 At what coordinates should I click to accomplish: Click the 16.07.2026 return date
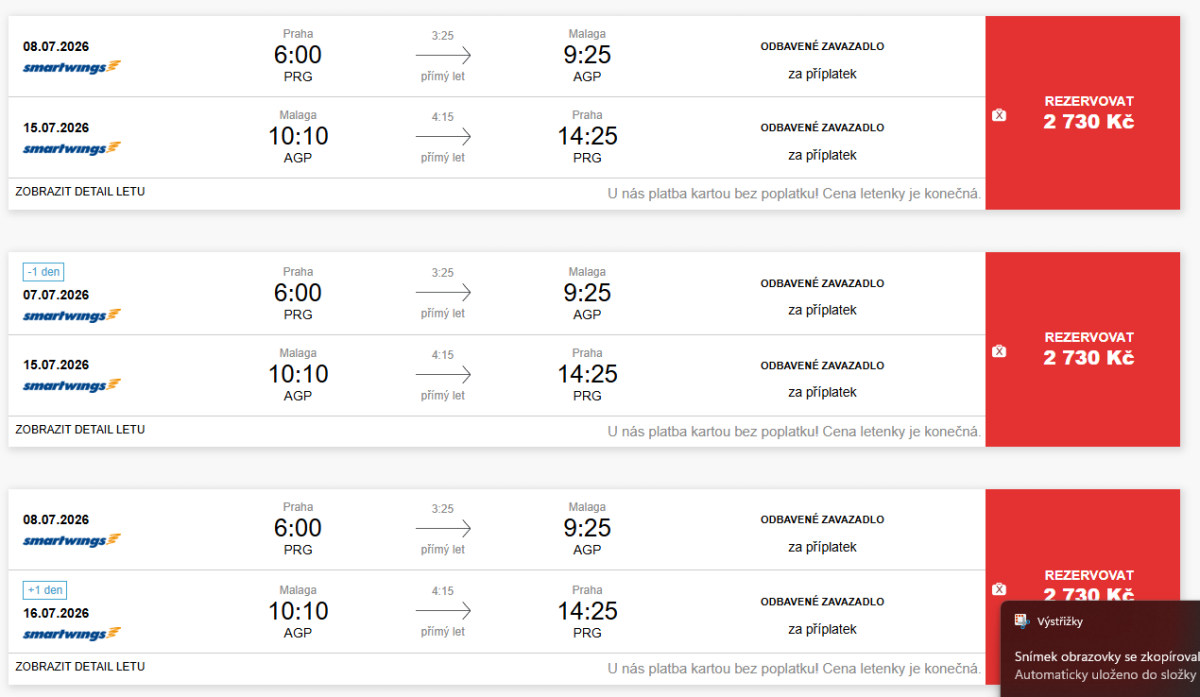[x=56, y=613]
